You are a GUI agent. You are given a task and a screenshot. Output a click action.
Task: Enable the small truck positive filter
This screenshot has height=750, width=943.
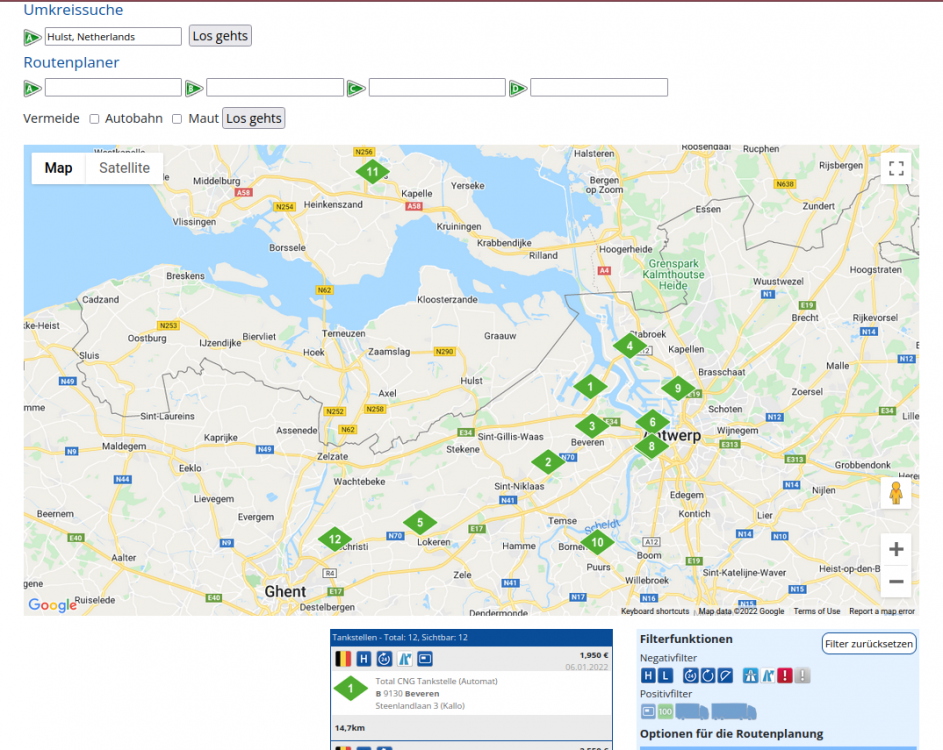point(692,712)
